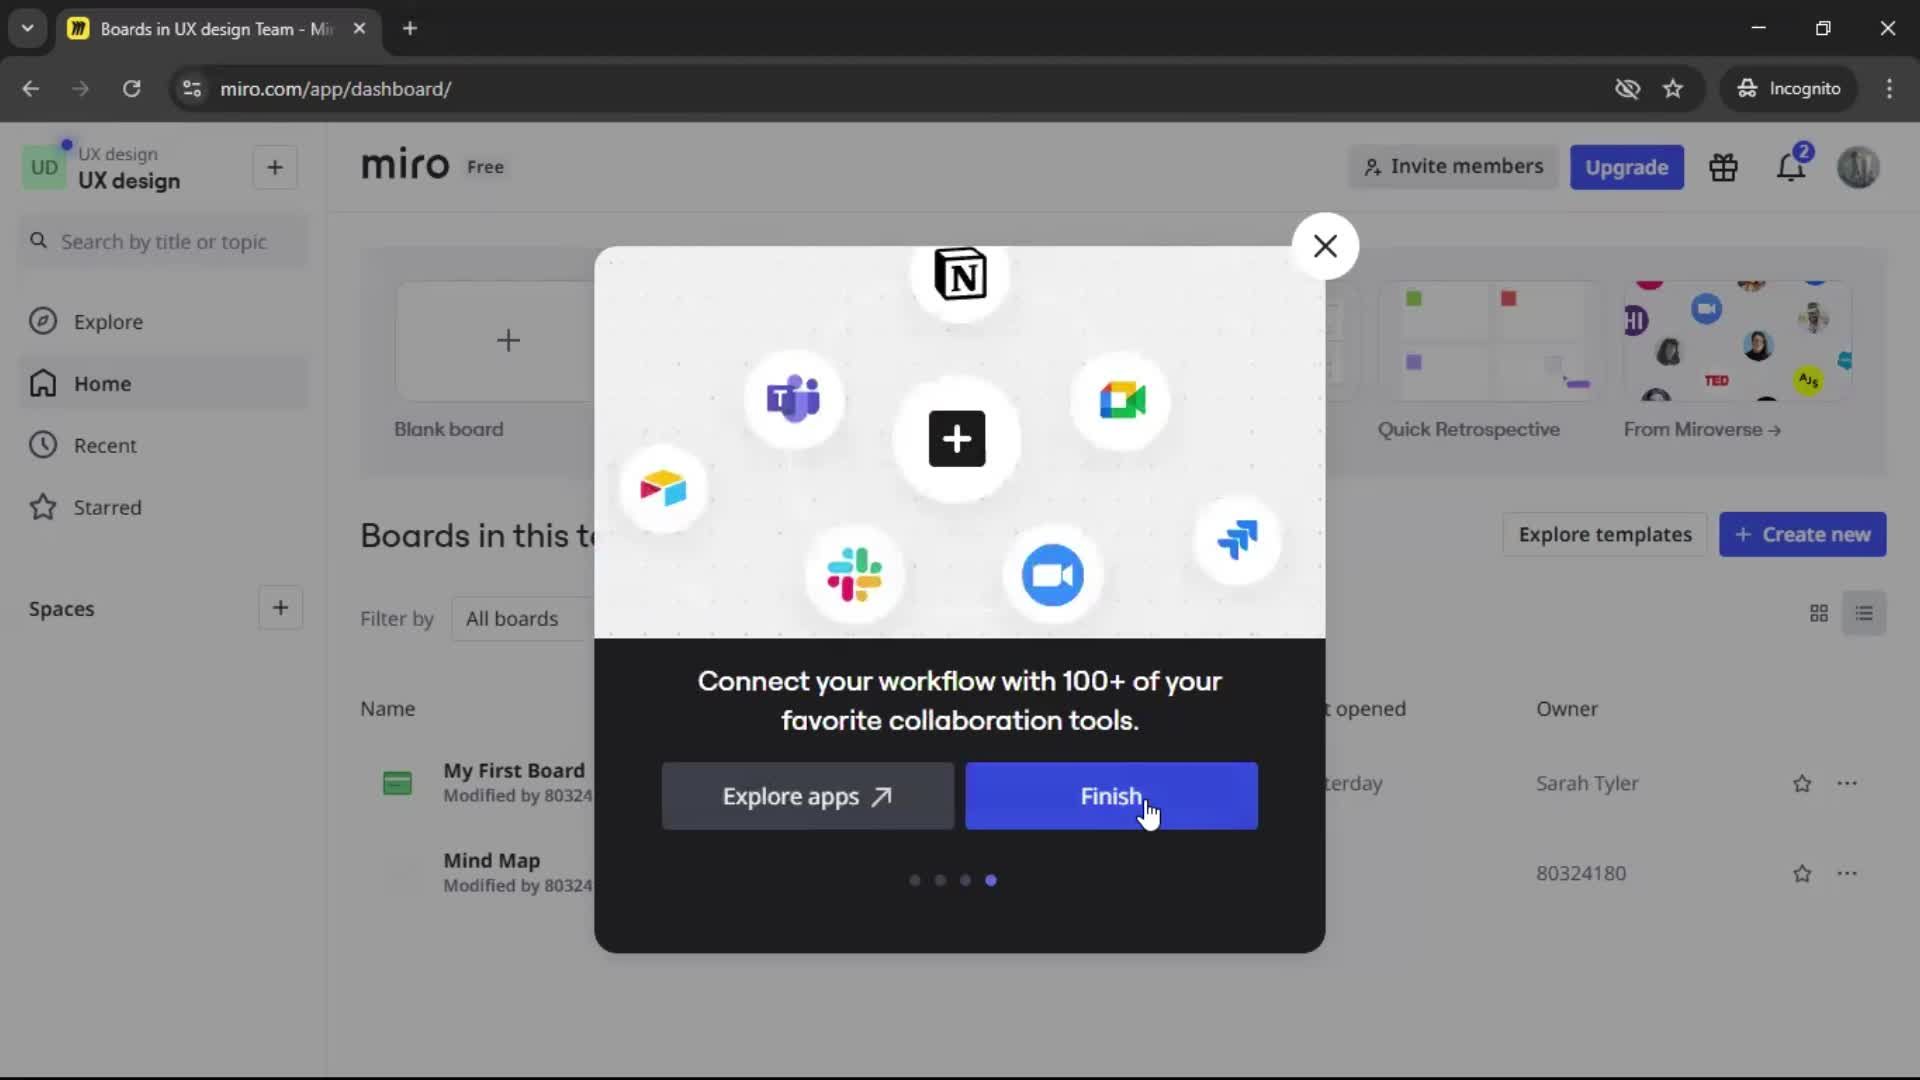1920x1080 pixels.
Task: Open the gift rewards icon
Action: (1723, 167)
